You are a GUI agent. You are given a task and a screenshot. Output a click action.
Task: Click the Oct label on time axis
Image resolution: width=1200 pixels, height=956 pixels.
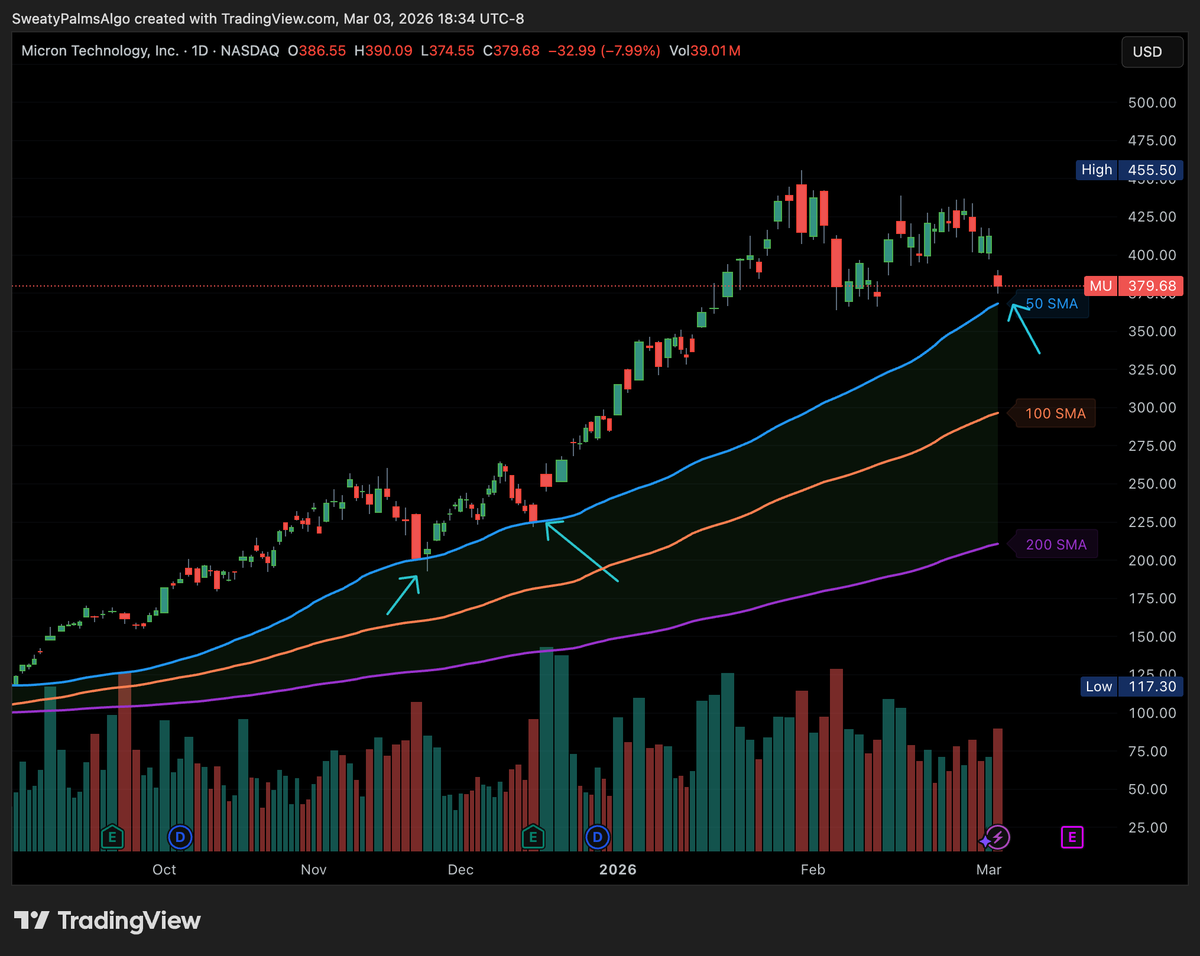[165, 869]
